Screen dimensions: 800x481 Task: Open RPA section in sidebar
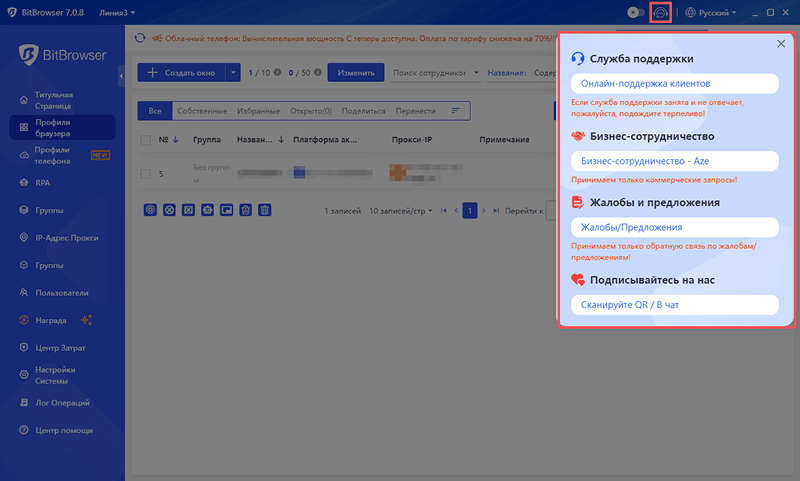pyautogui.click(x=42, y=183)
